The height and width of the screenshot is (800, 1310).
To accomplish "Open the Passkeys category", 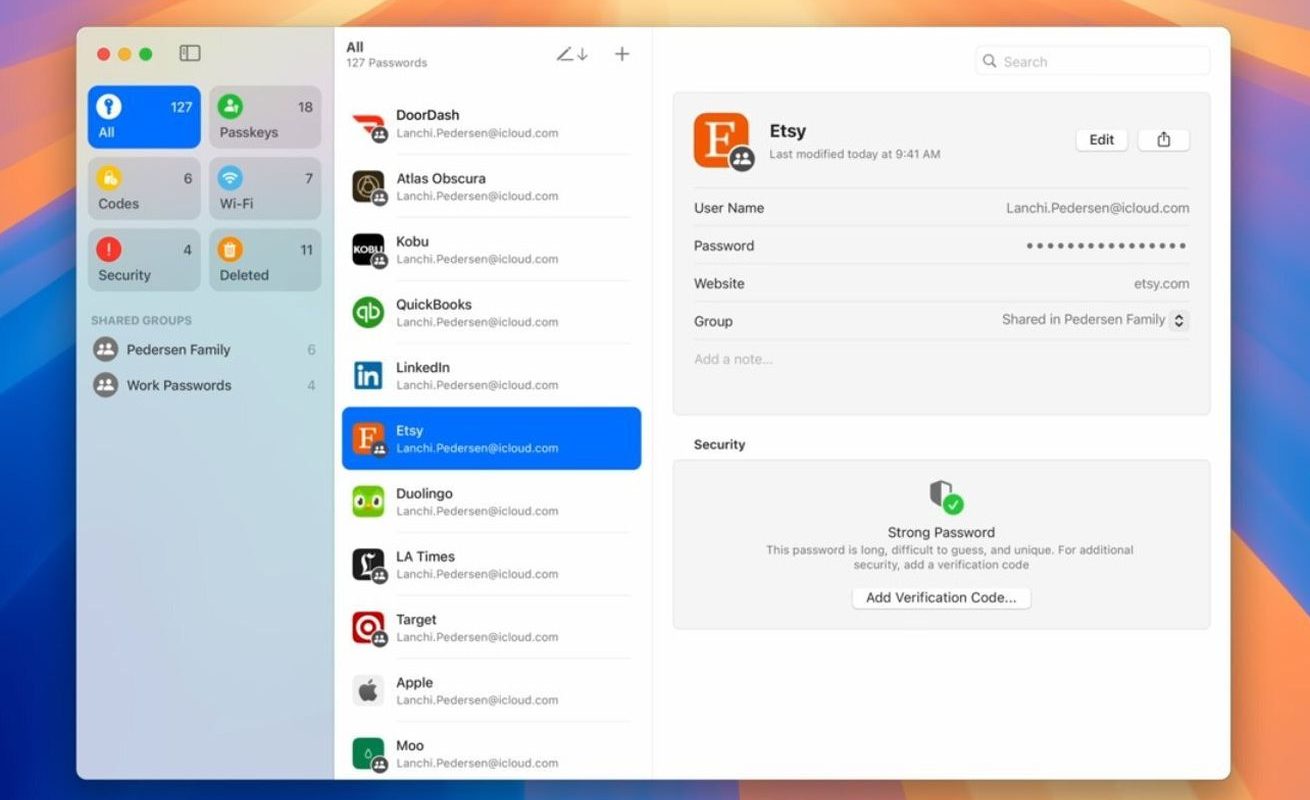I will (x=265, y=117).
